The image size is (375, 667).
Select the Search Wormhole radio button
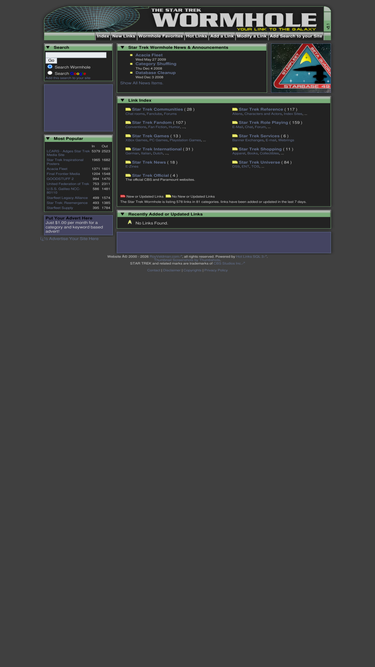pyautogui.click(x=50, y=67)
